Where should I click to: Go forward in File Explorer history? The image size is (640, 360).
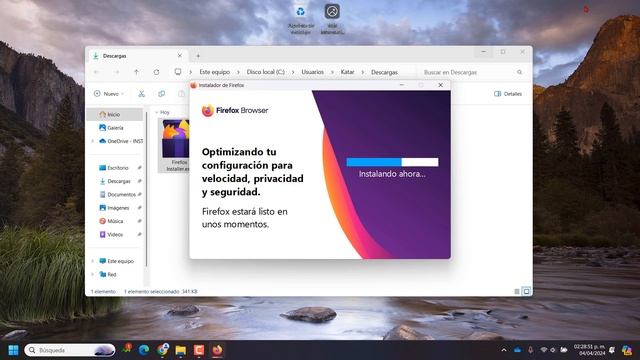(116, 72)
